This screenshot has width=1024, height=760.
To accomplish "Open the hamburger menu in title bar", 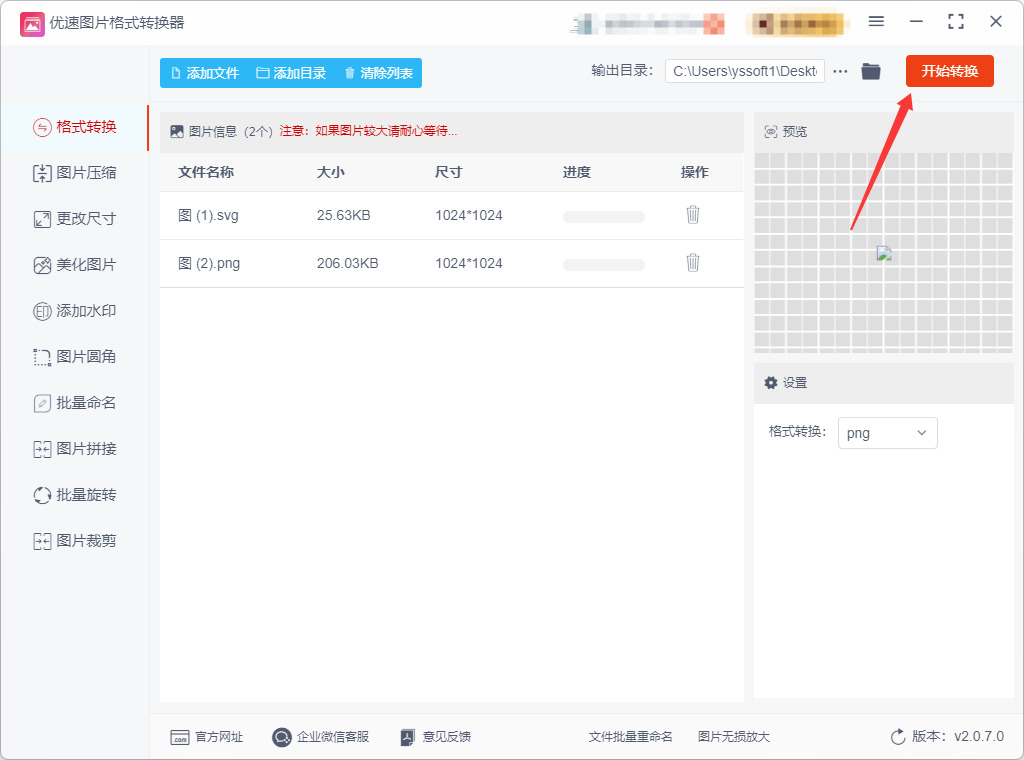I will coord(876,22).
